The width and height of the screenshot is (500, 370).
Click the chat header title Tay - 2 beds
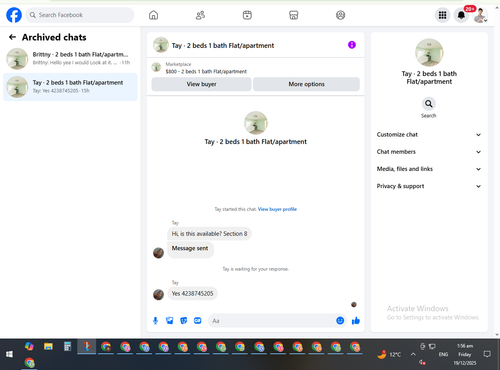coord(223,45)
